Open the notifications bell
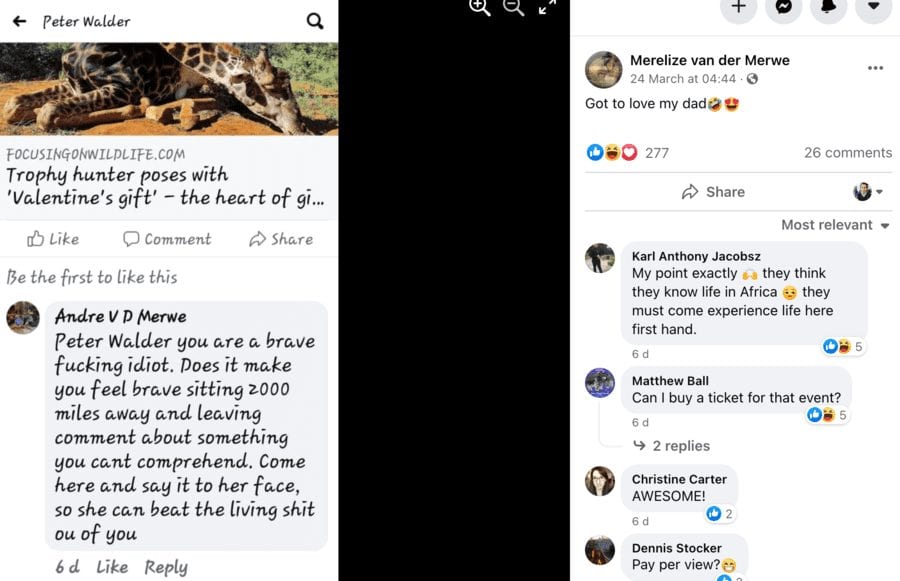Image resolution: width=900 pixels, height=581 pixels. pyautogui.click(x=829, y=8)
